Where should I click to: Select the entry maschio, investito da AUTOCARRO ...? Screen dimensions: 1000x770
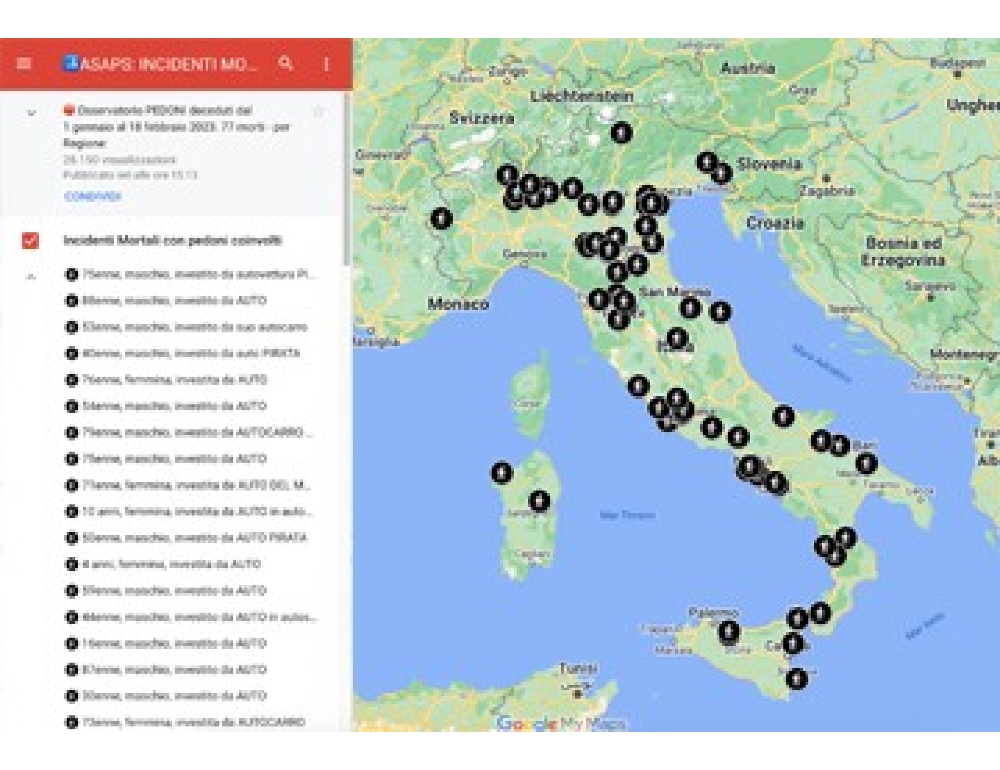point(189,432)
